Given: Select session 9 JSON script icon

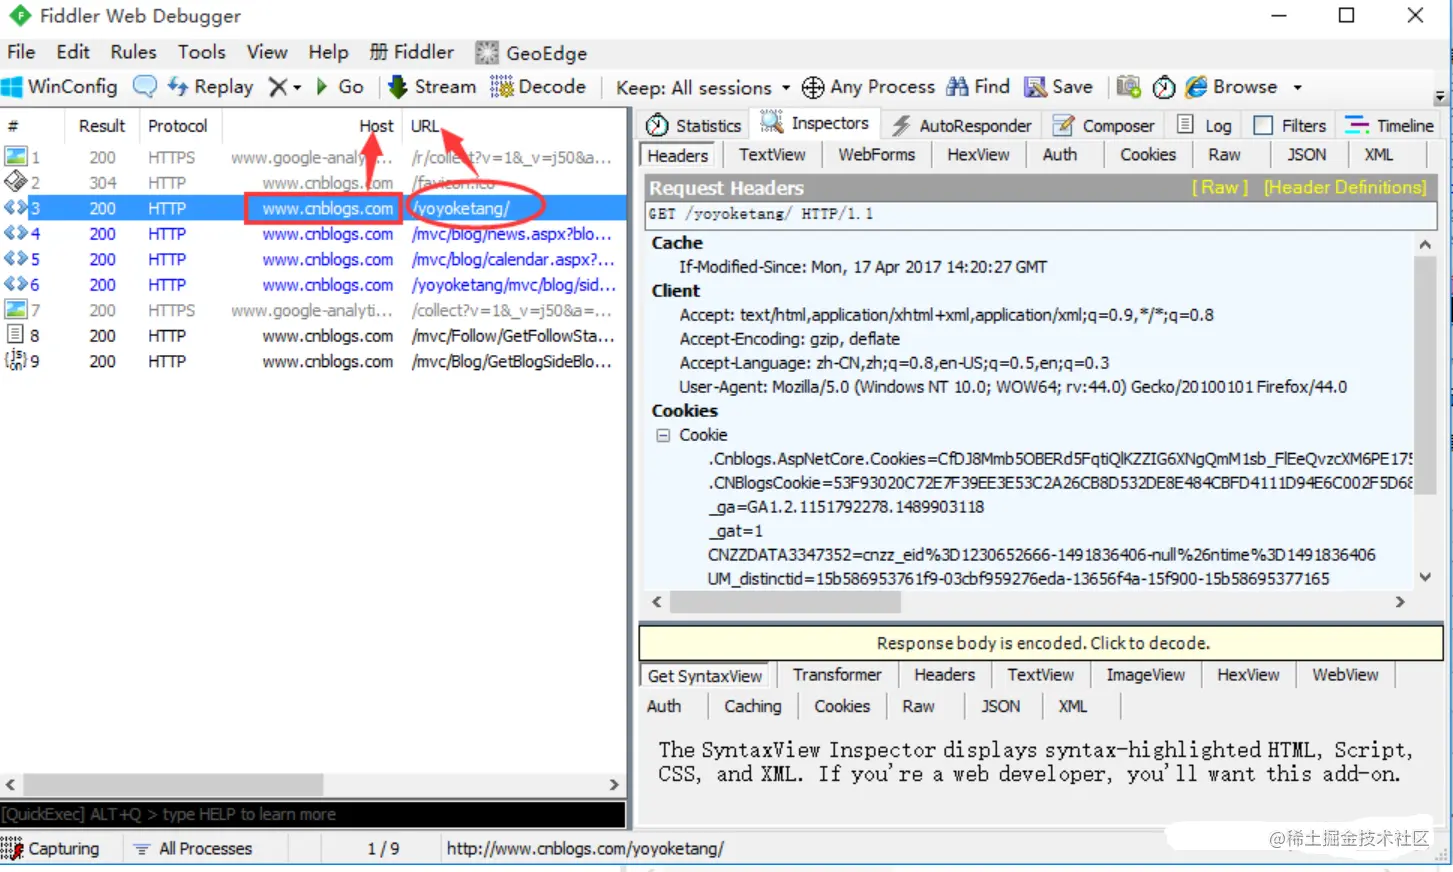Looking at the screenshot, I should 15,361.
